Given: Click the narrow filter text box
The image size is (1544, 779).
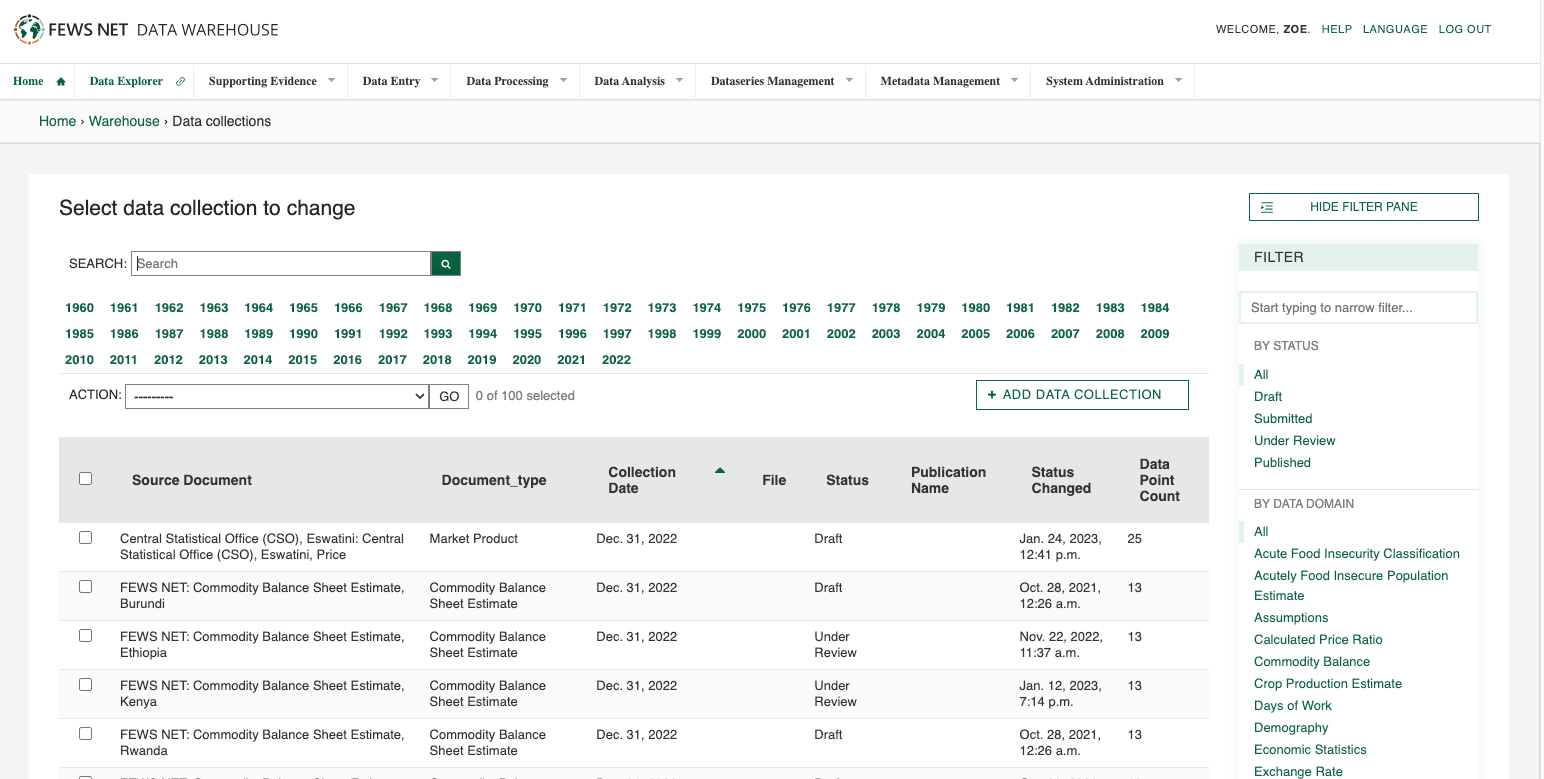Looking at the screenshot, I should click(1358, 308).
